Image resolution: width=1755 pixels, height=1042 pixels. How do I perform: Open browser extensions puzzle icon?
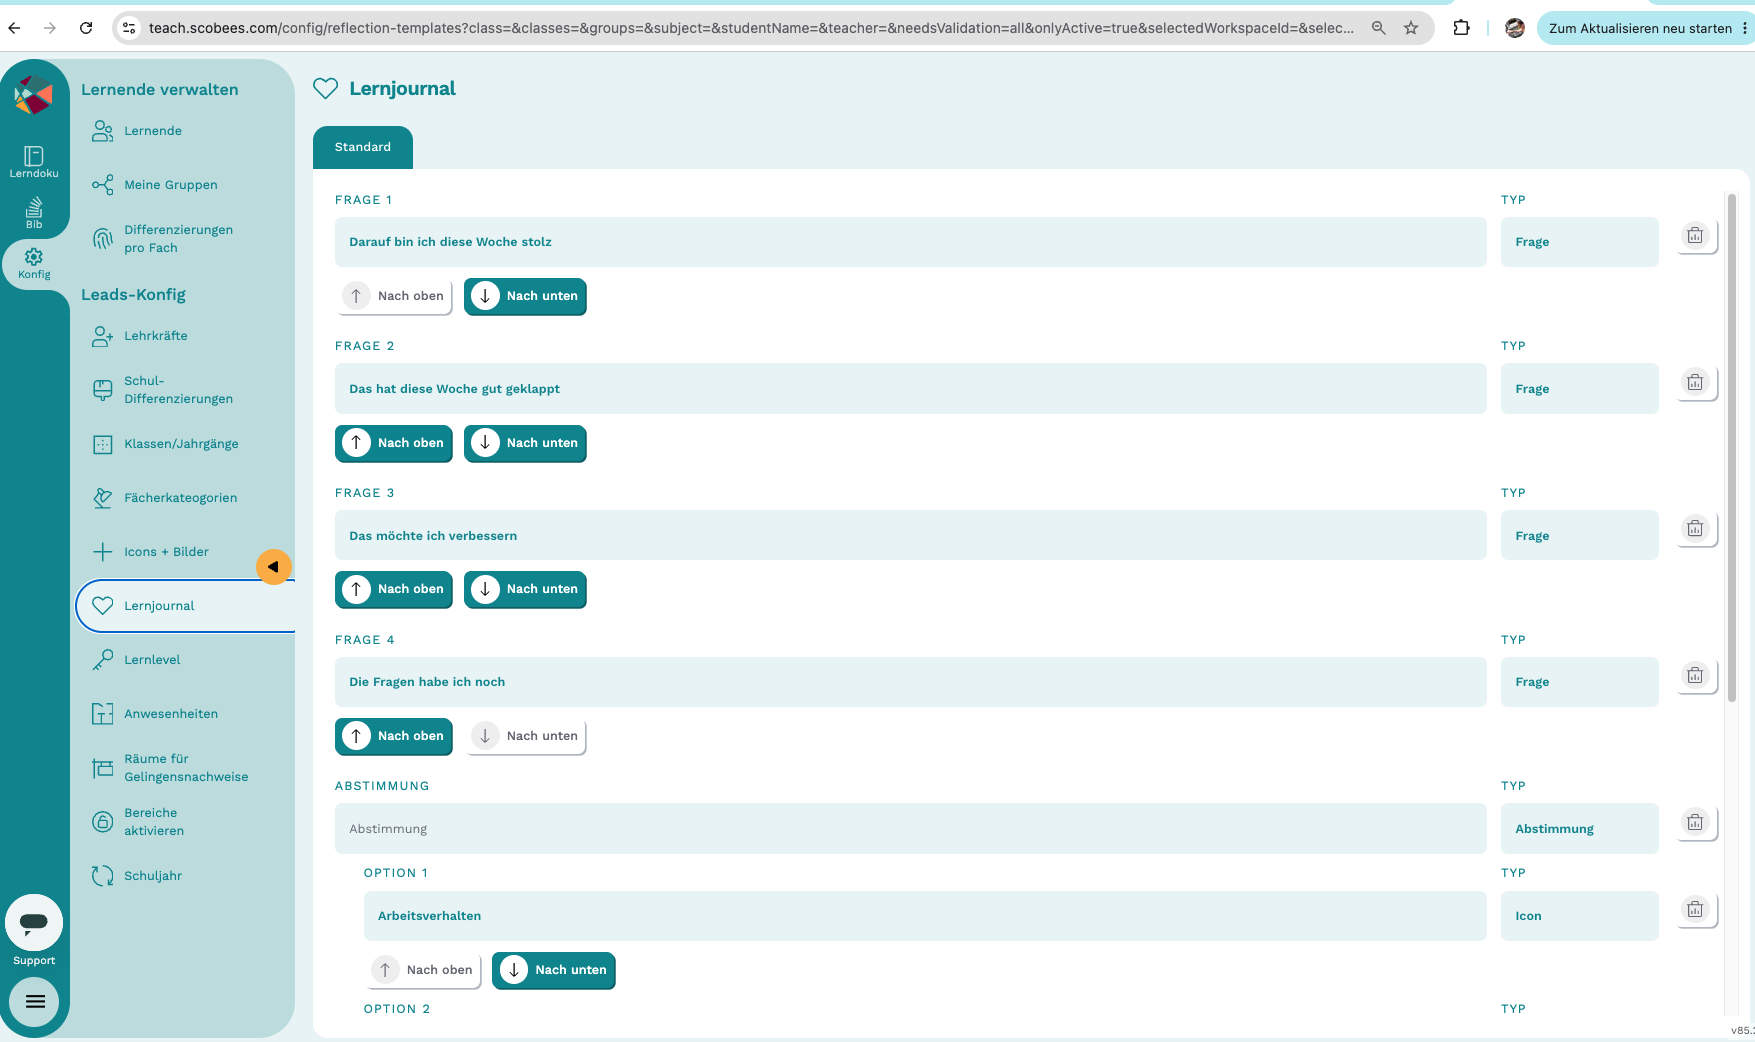[x=1461, y=28]
